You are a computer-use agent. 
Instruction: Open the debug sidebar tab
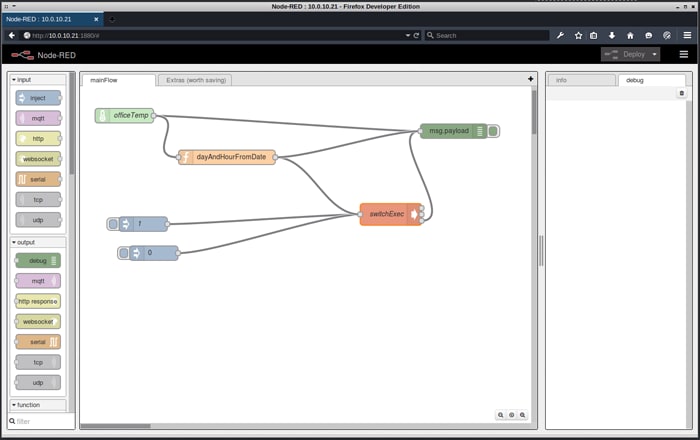(652, 80)
